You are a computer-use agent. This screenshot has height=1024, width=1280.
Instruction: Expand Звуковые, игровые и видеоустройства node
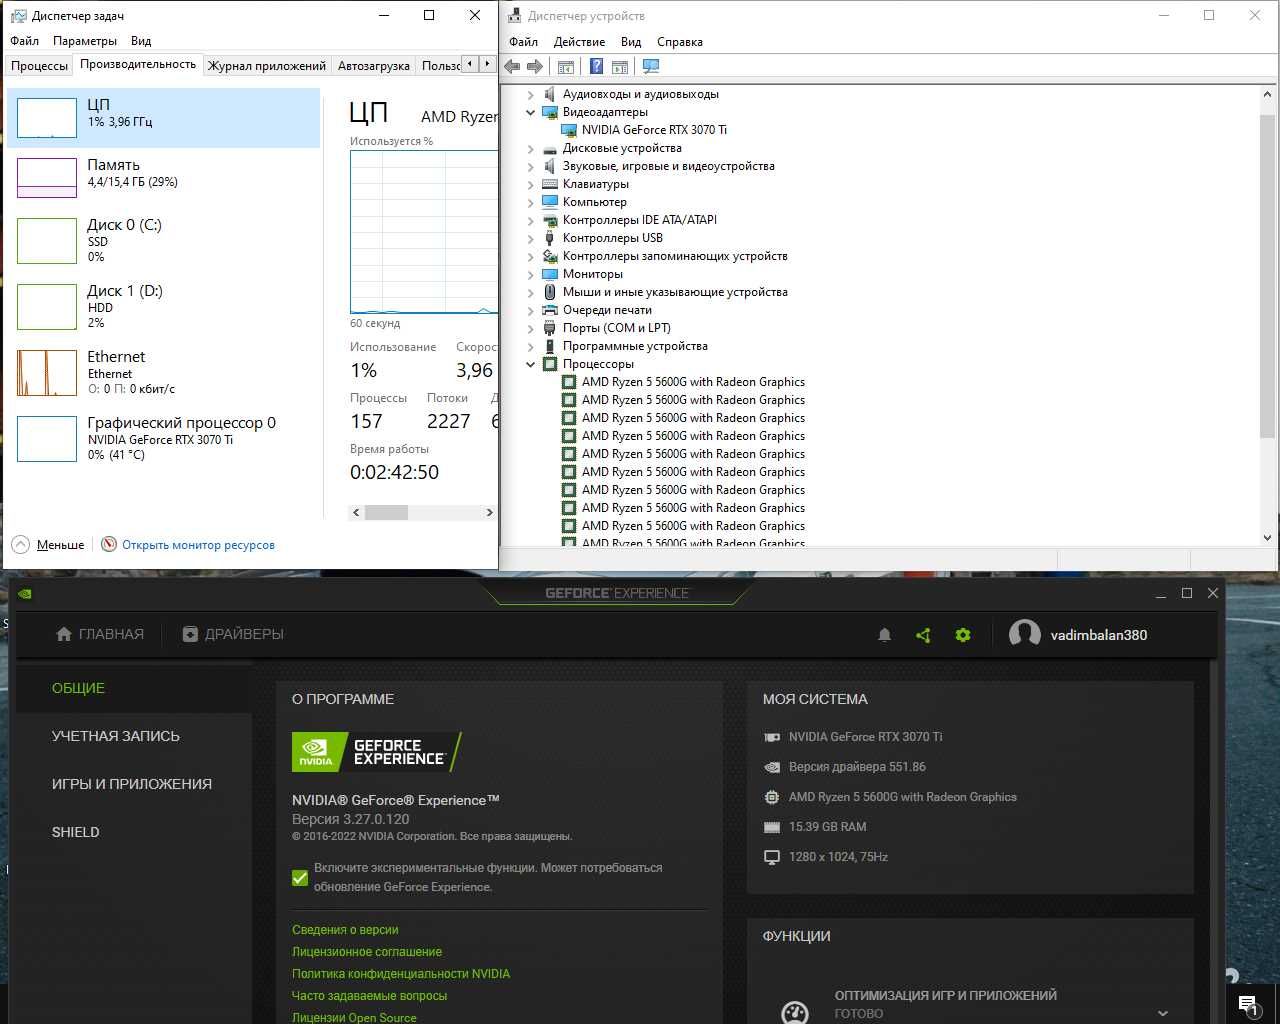click(x=531, y=166)
